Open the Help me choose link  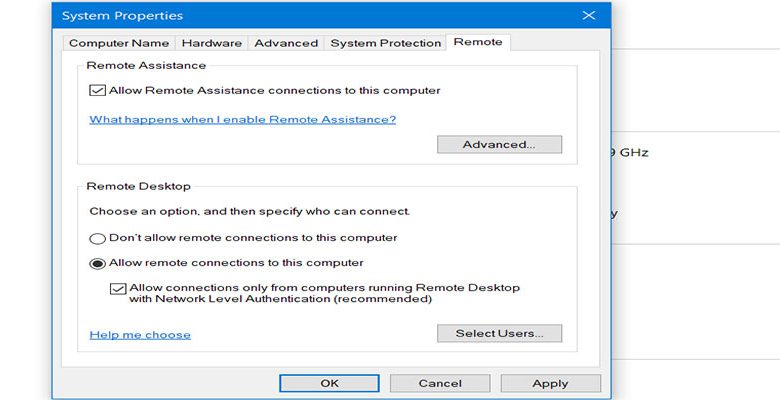click(x=140, y=335)
